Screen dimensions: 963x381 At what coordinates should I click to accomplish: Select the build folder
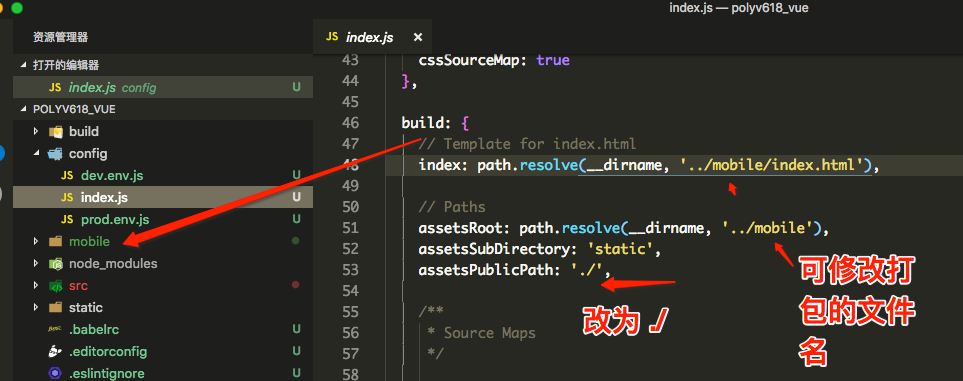(x=84, y=132)
